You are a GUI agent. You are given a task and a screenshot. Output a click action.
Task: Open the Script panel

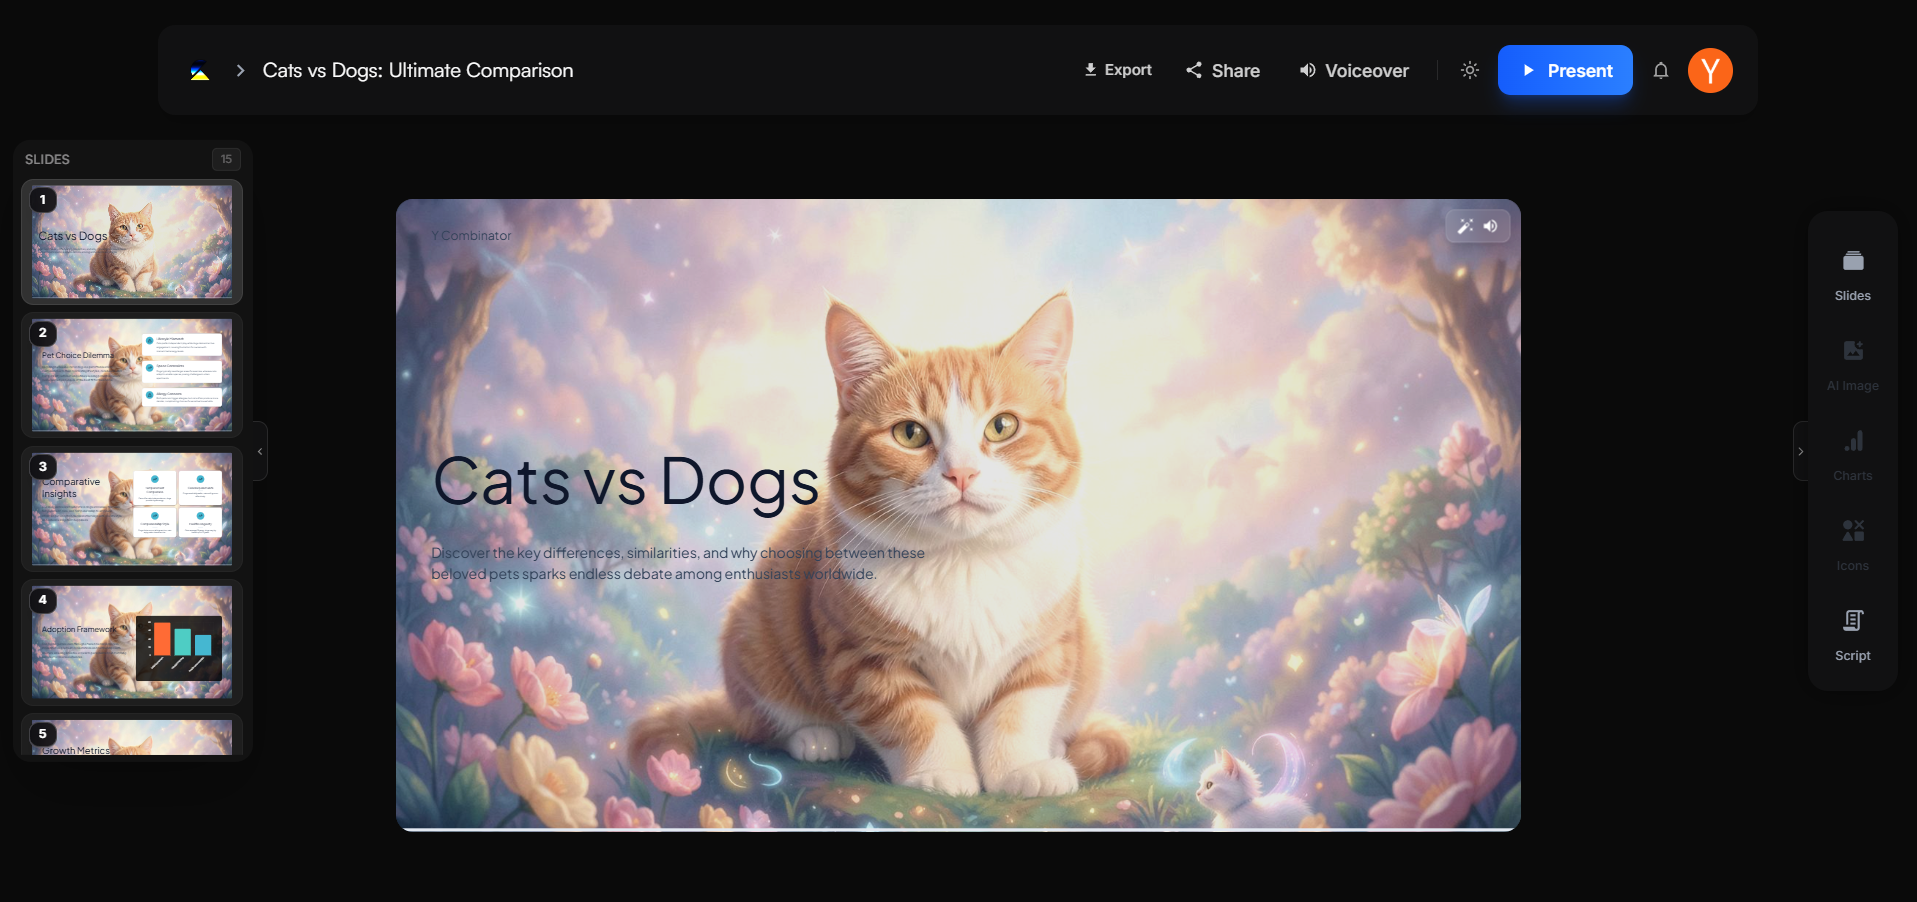[1852, 634]
